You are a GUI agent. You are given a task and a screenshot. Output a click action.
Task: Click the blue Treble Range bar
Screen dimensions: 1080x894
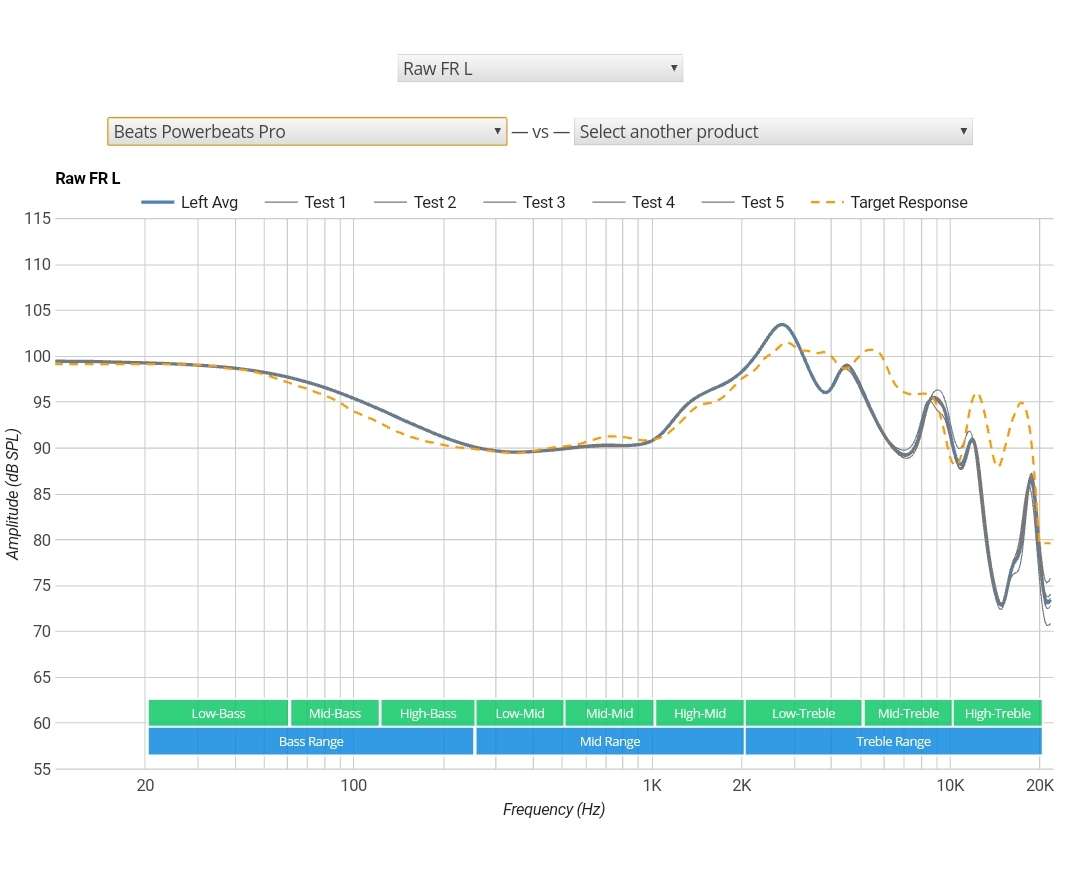coord(893,741)
